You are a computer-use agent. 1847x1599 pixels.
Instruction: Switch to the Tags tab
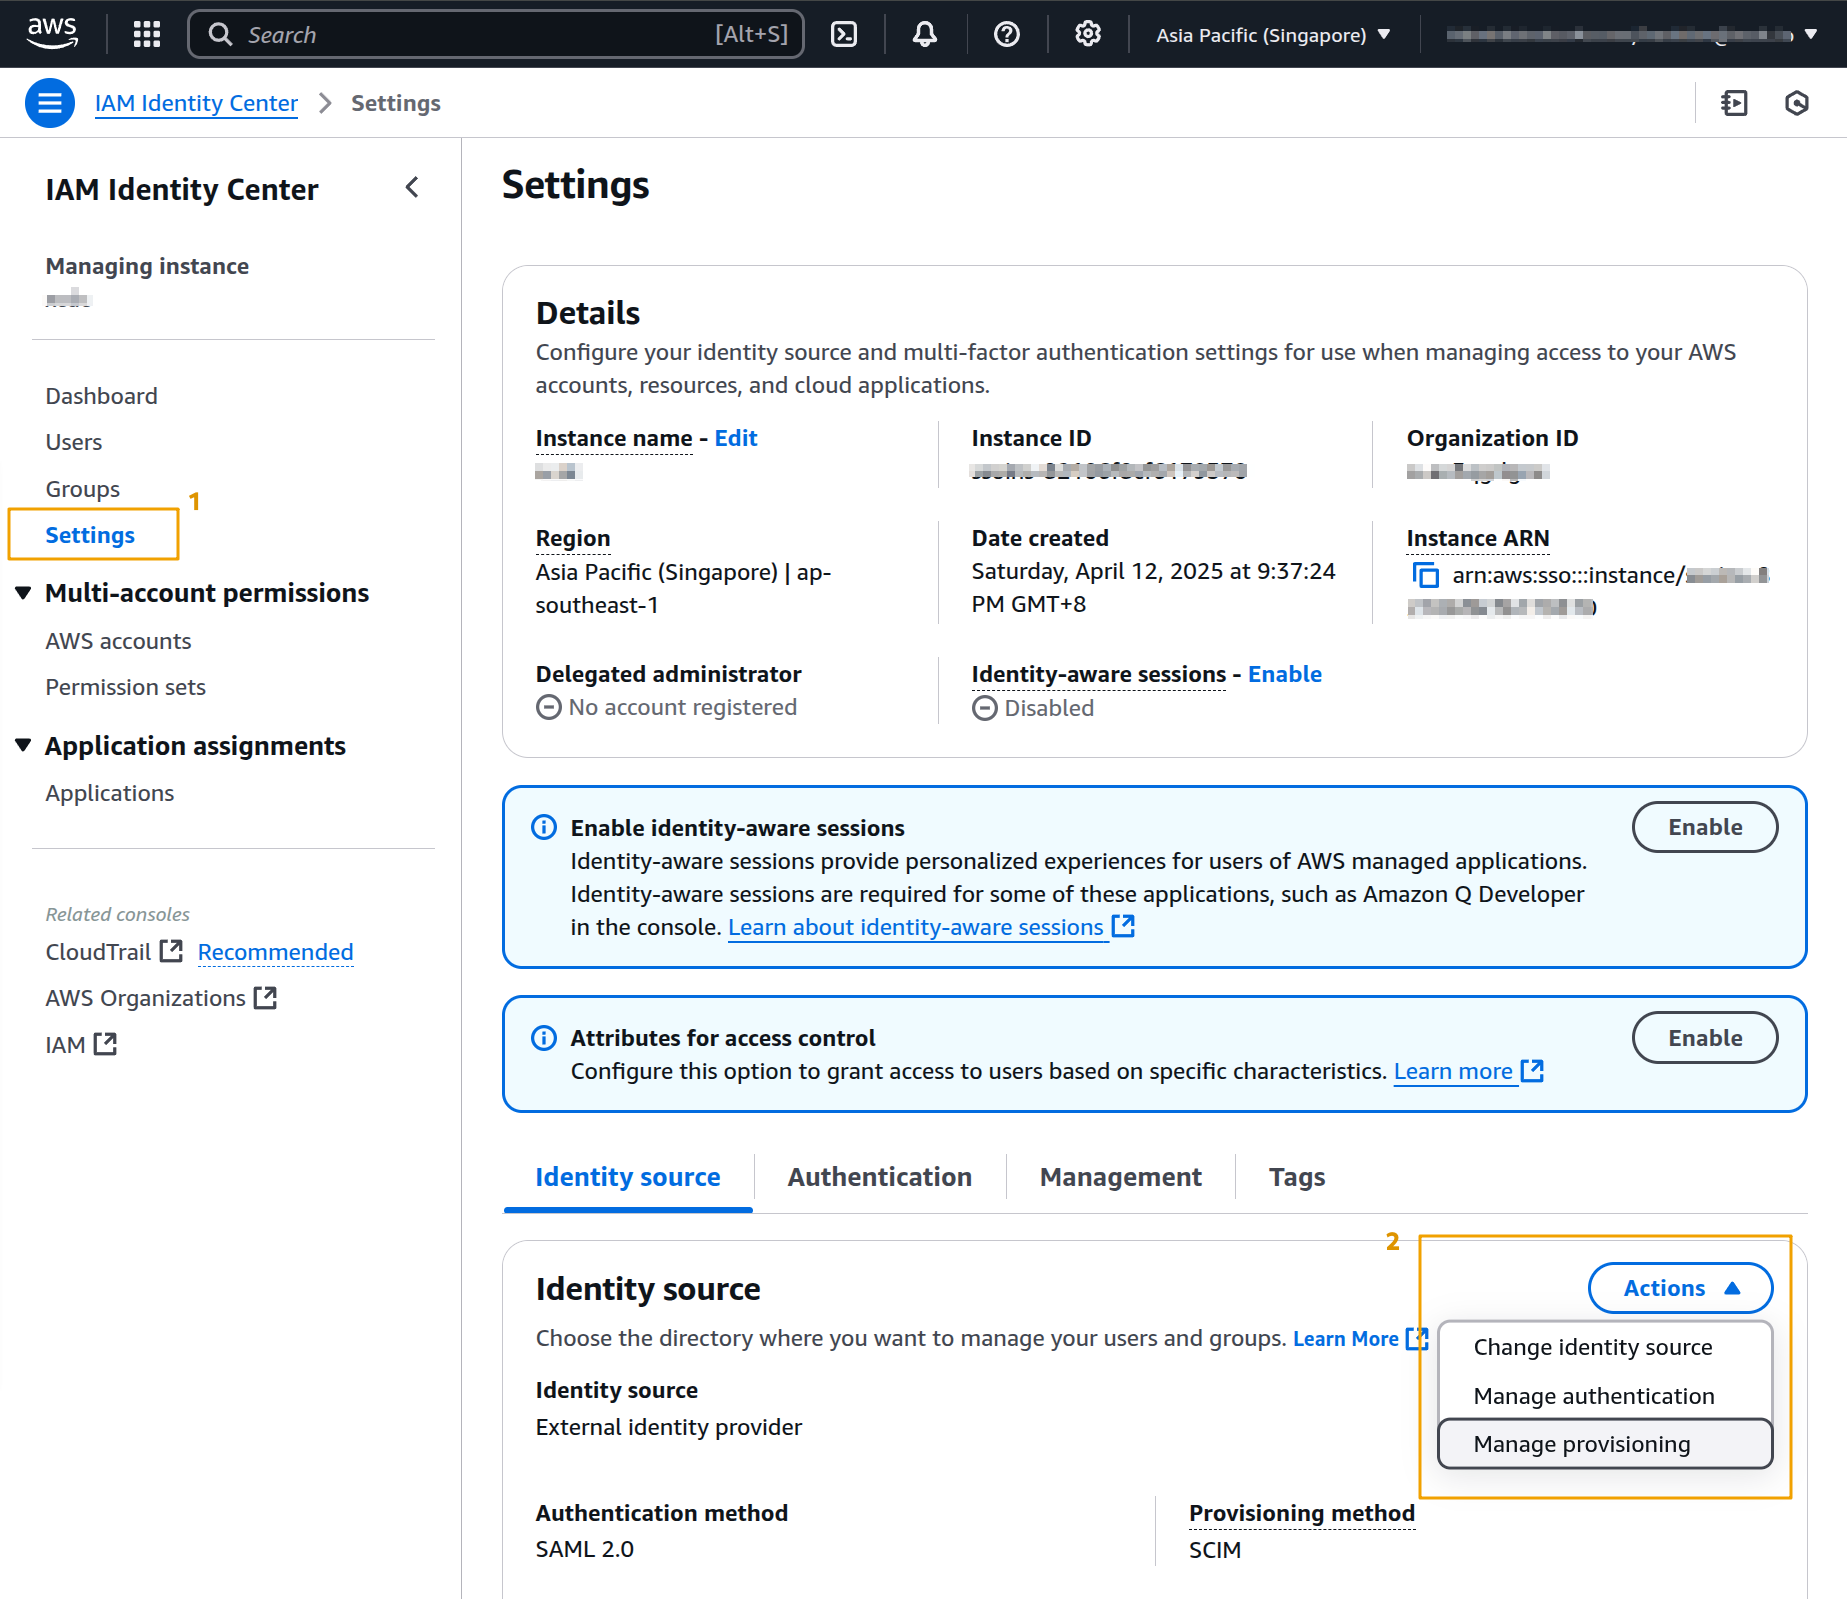coord(1297,1177)
